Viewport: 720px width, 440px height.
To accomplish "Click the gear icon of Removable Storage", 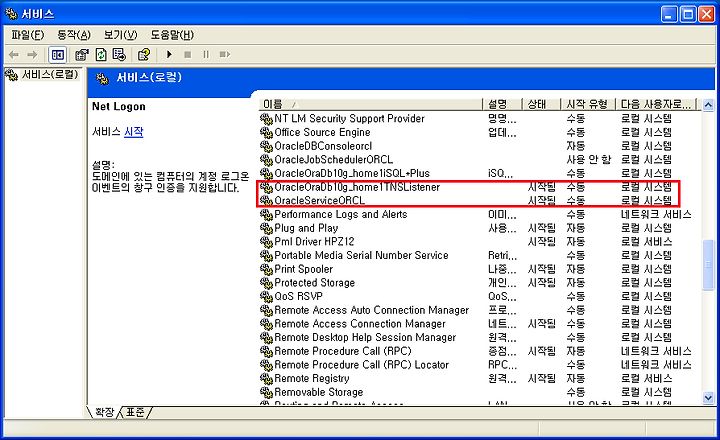I will [266, 393].
